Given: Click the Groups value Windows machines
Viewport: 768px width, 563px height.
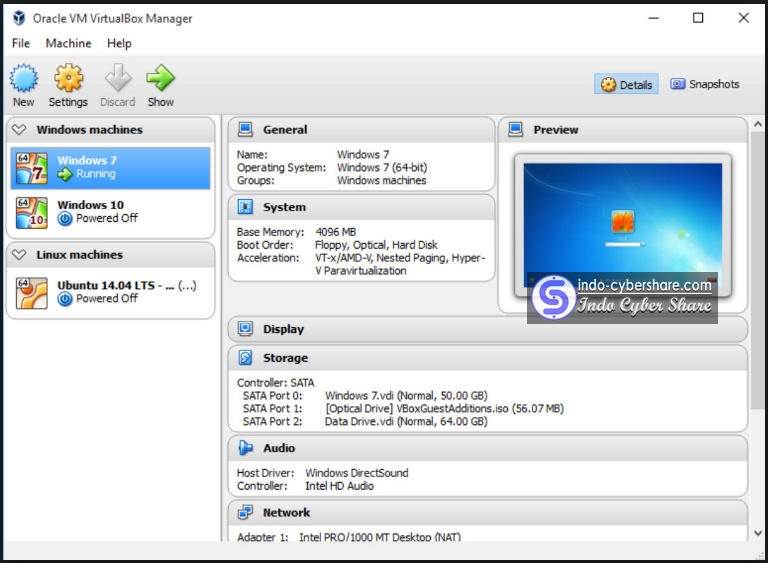Looking at the screenshot, I should click(x=382, y=180).
